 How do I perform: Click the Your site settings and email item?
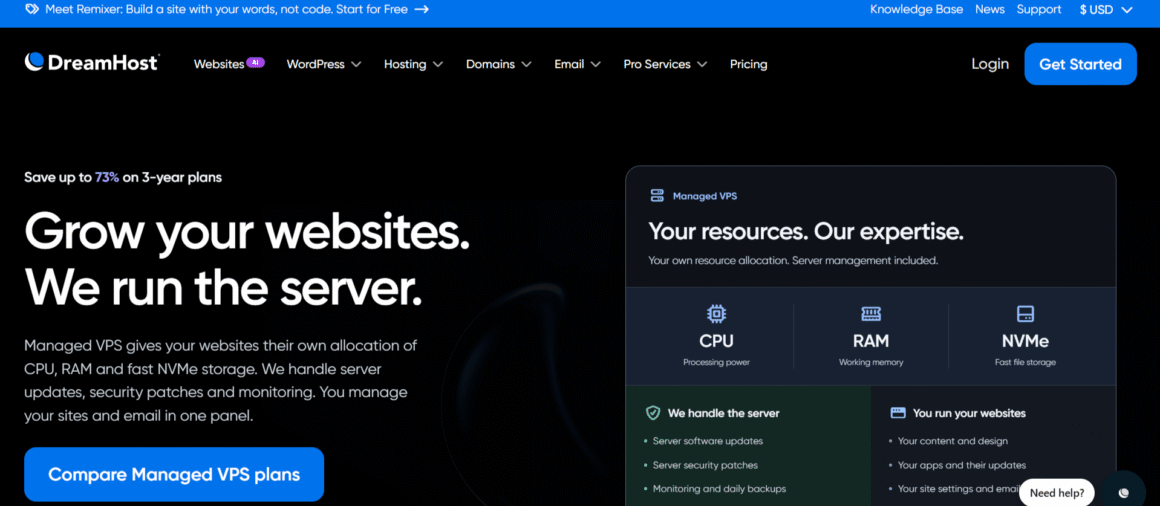pyautogui.click(x=958, y=489)
